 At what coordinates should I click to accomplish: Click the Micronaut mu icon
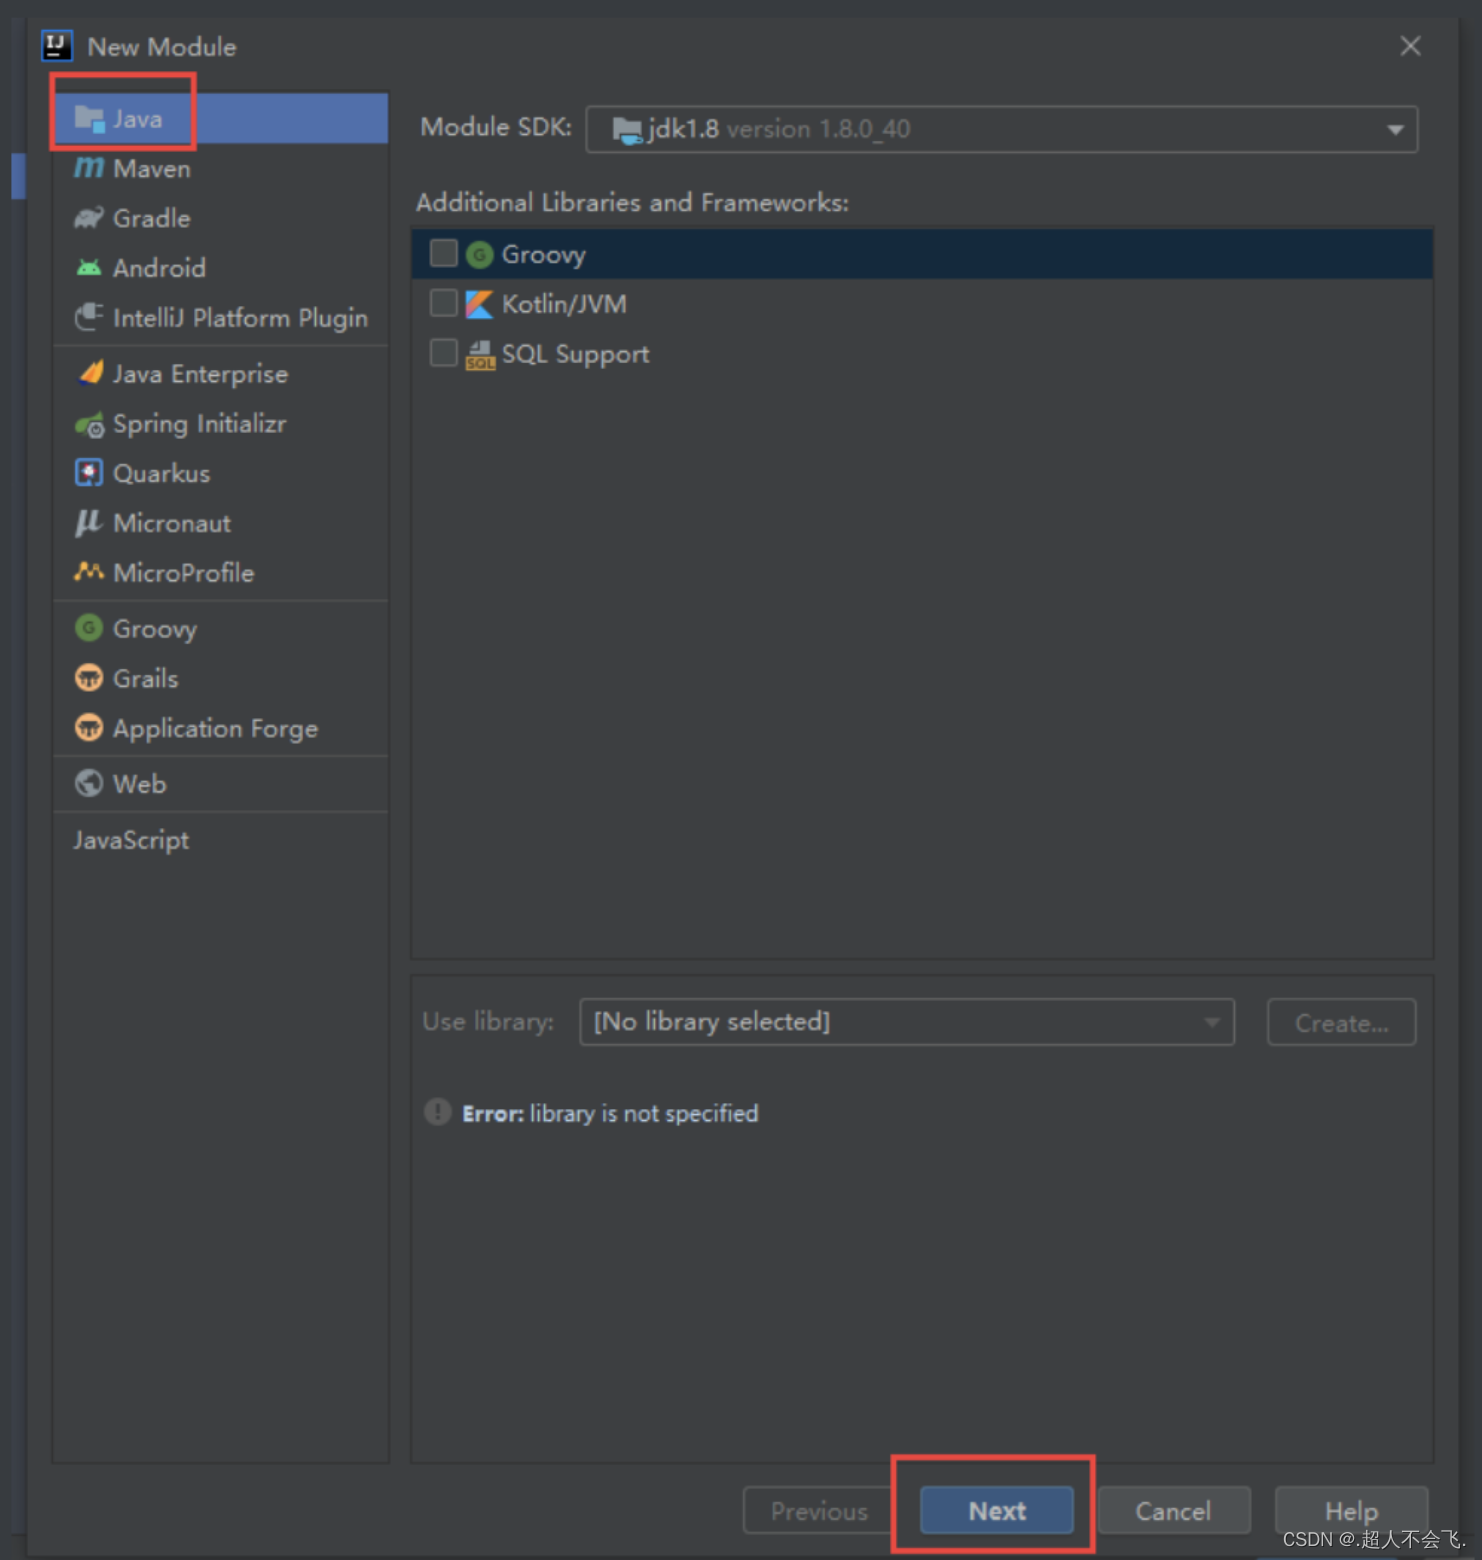pyautogui.click(x=89, y=522)
